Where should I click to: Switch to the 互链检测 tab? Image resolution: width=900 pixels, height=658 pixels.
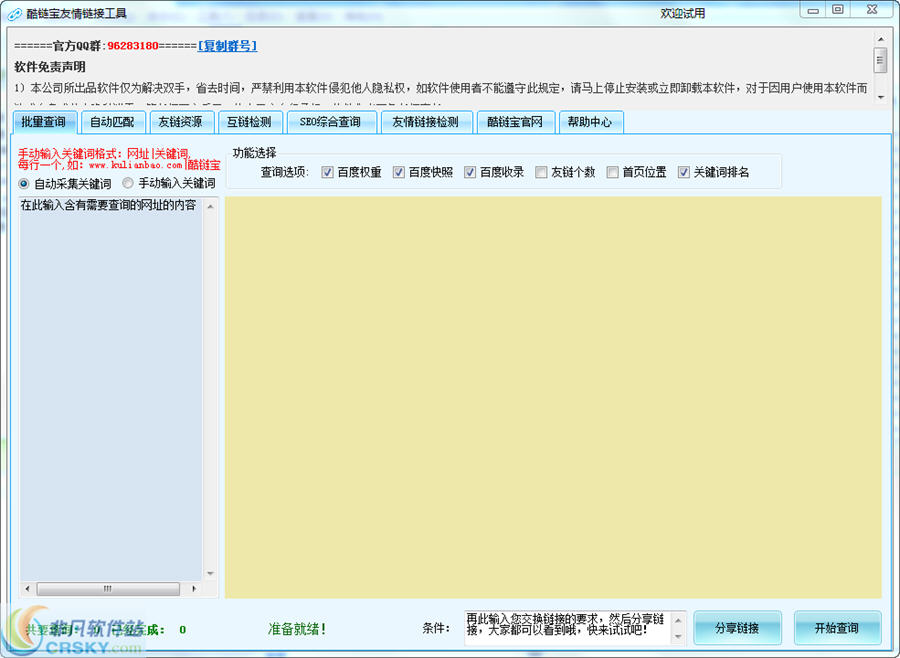[x=249, y=122]
